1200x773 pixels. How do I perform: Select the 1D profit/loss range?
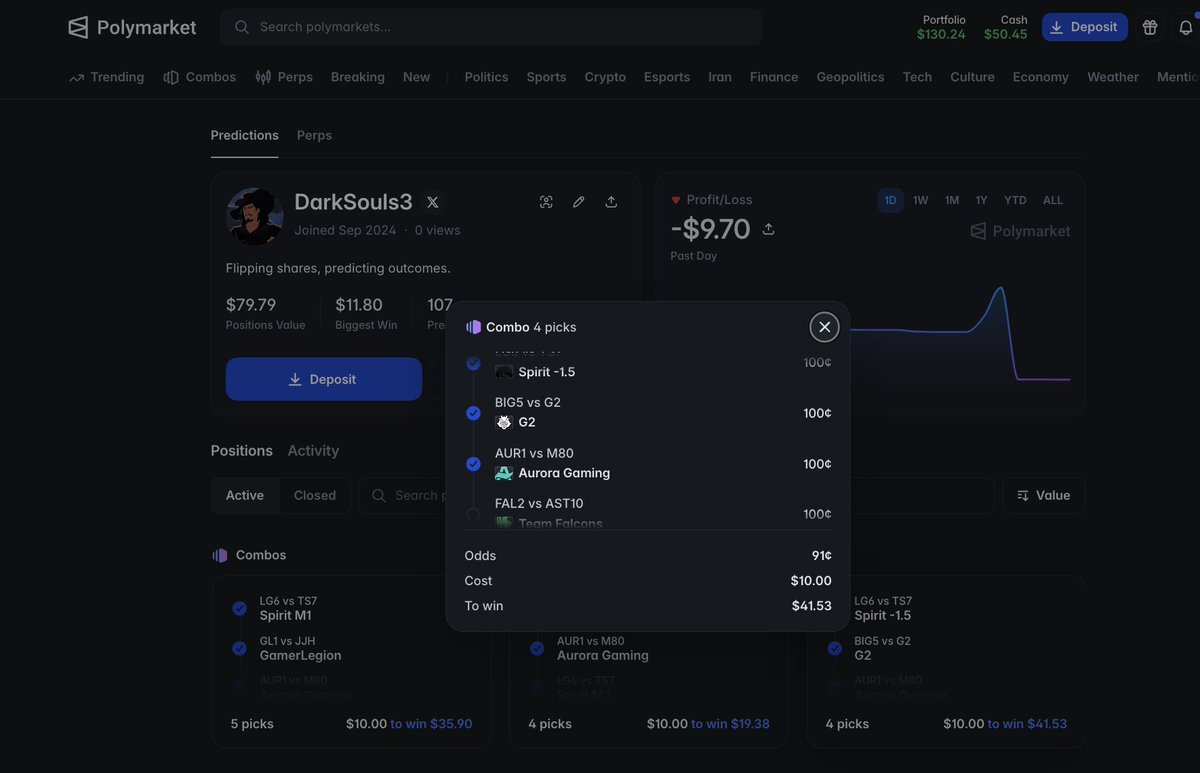[890, 200]
